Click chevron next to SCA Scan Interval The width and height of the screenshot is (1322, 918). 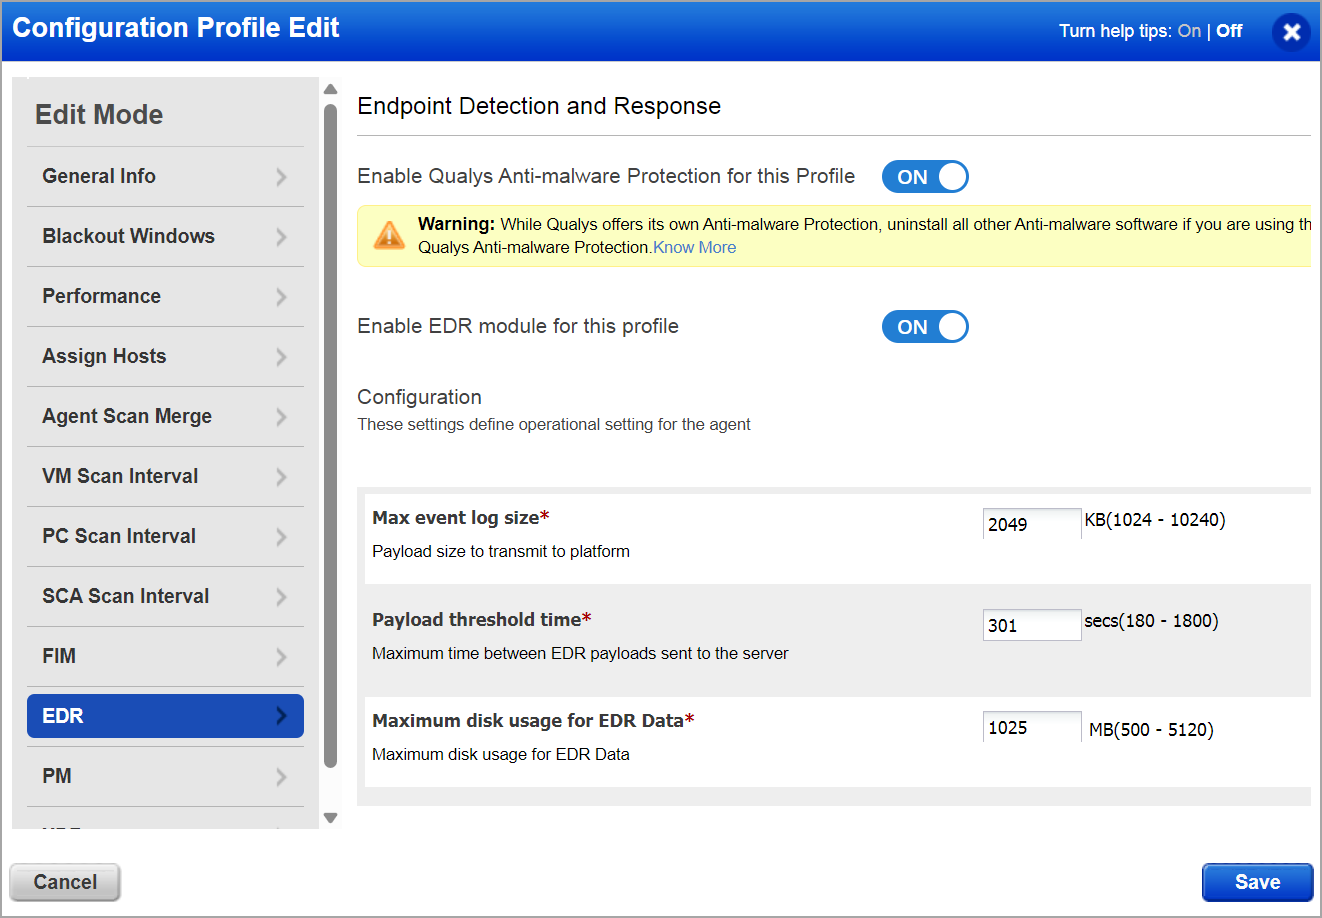281,597
